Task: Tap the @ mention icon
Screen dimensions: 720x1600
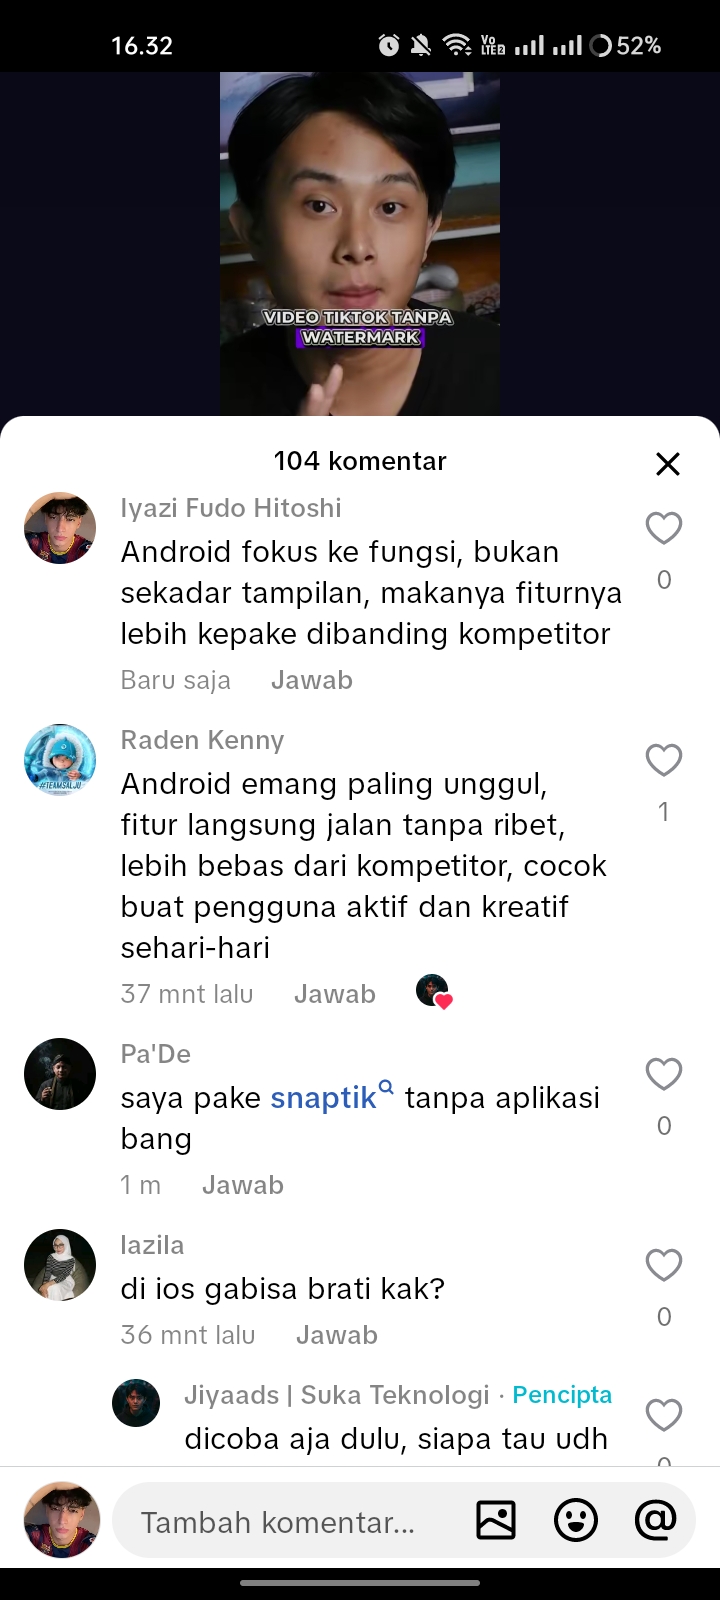Action: coord(655,1520)
